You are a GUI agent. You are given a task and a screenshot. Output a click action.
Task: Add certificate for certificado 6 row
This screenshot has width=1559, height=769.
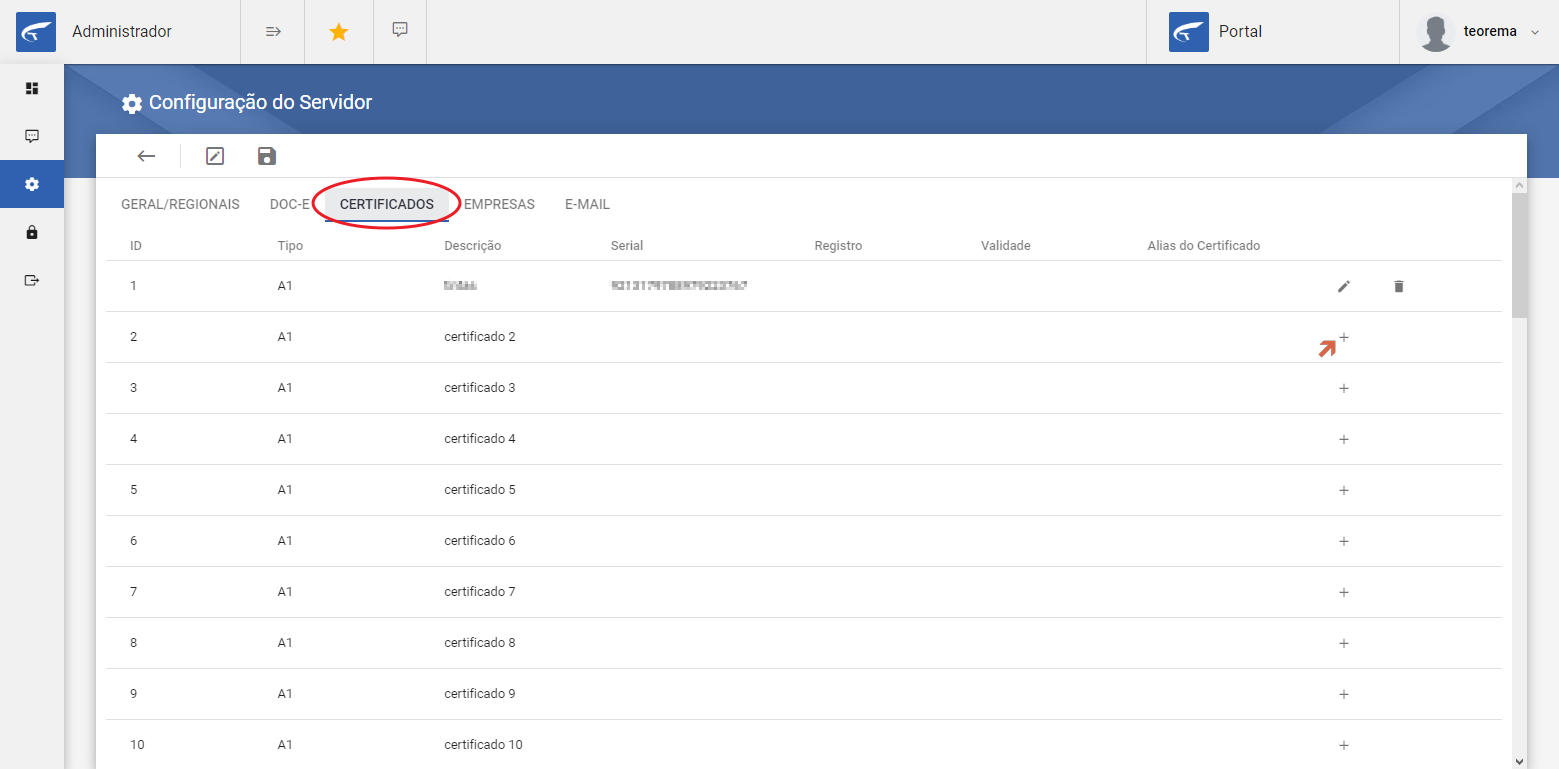[x=1344, y=542]
